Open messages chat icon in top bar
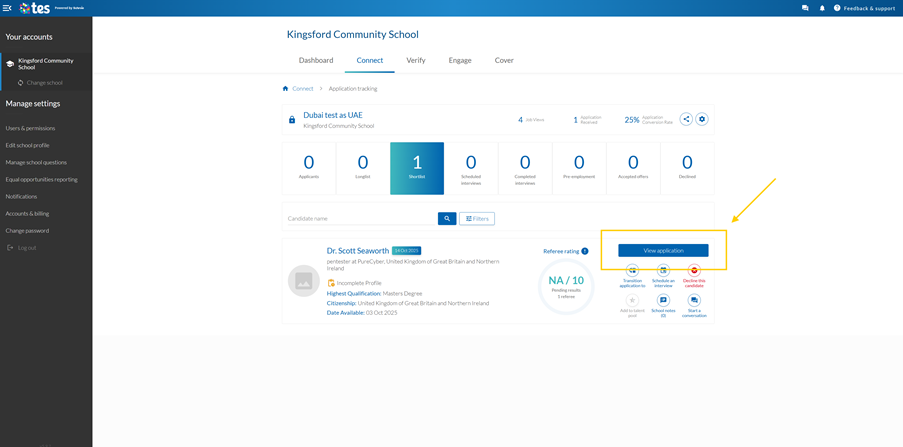This screenshot has height=447, width=903. click(x=805, y=8)
